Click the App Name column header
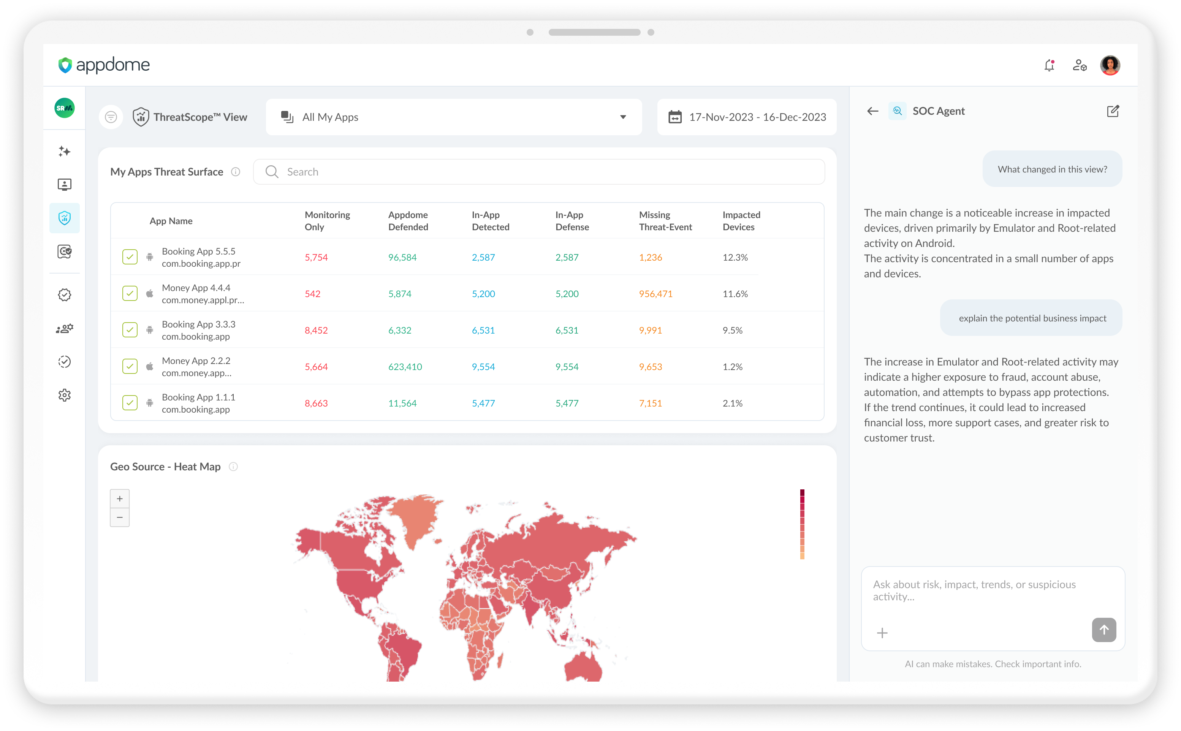 pos(171,221)
